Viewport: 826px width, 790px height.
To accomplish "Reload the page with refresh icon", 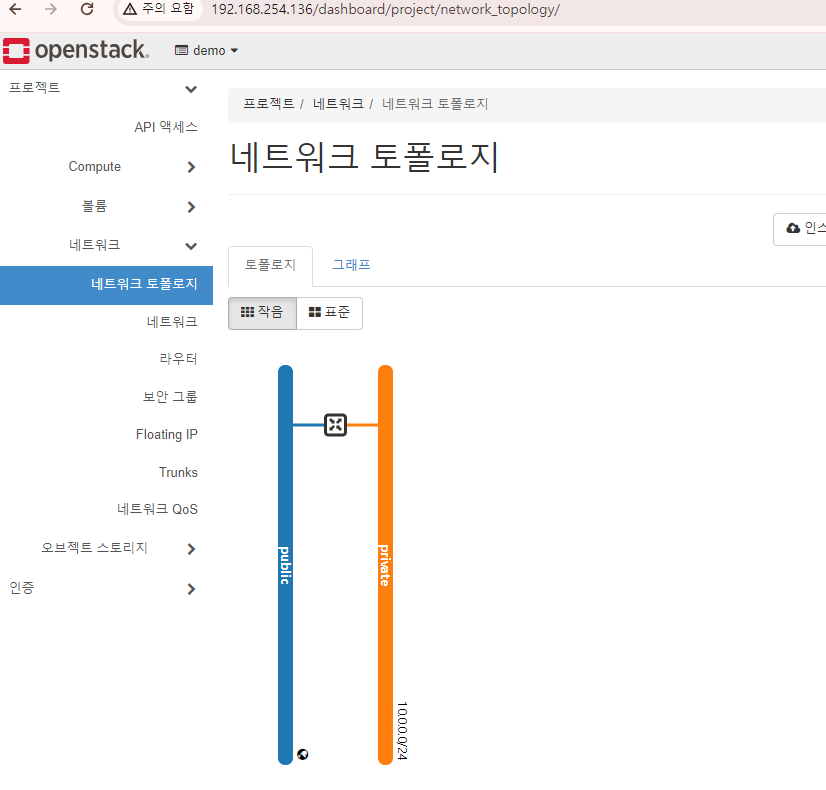I will pos(87,9).
